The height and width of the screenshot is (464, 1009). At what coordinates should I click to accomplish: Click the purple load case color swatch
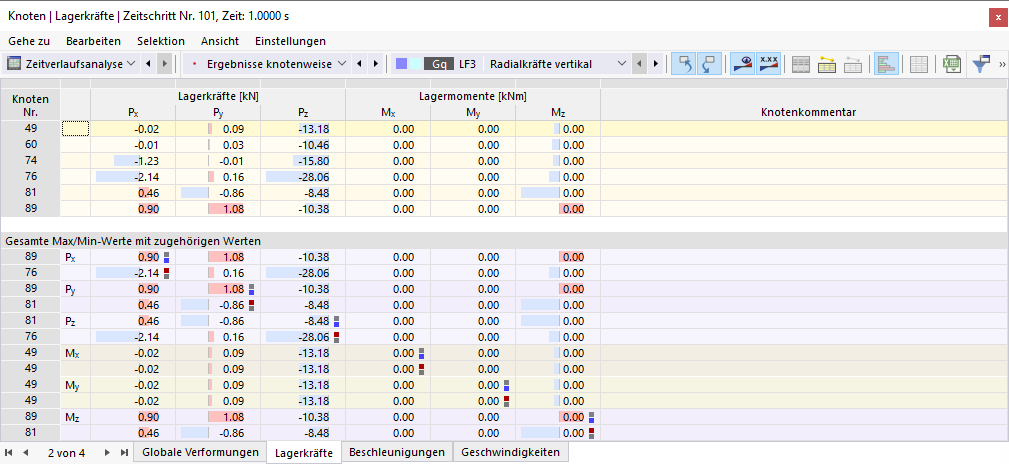tap(402, 64)
